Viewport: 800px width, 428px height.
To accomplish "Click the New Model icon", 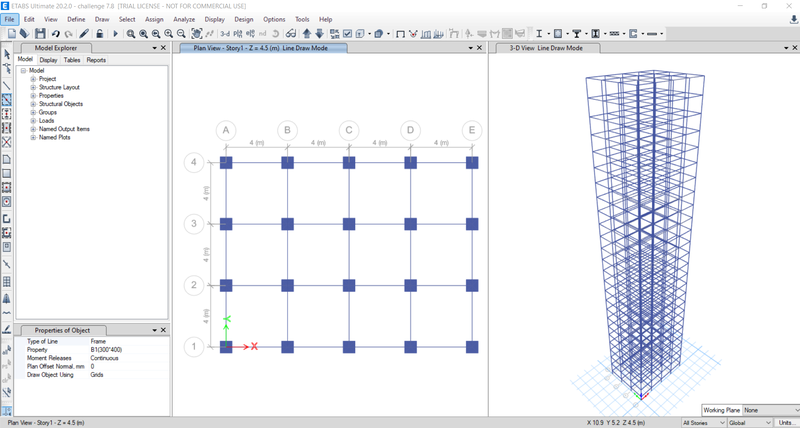I will click(12, 34).
